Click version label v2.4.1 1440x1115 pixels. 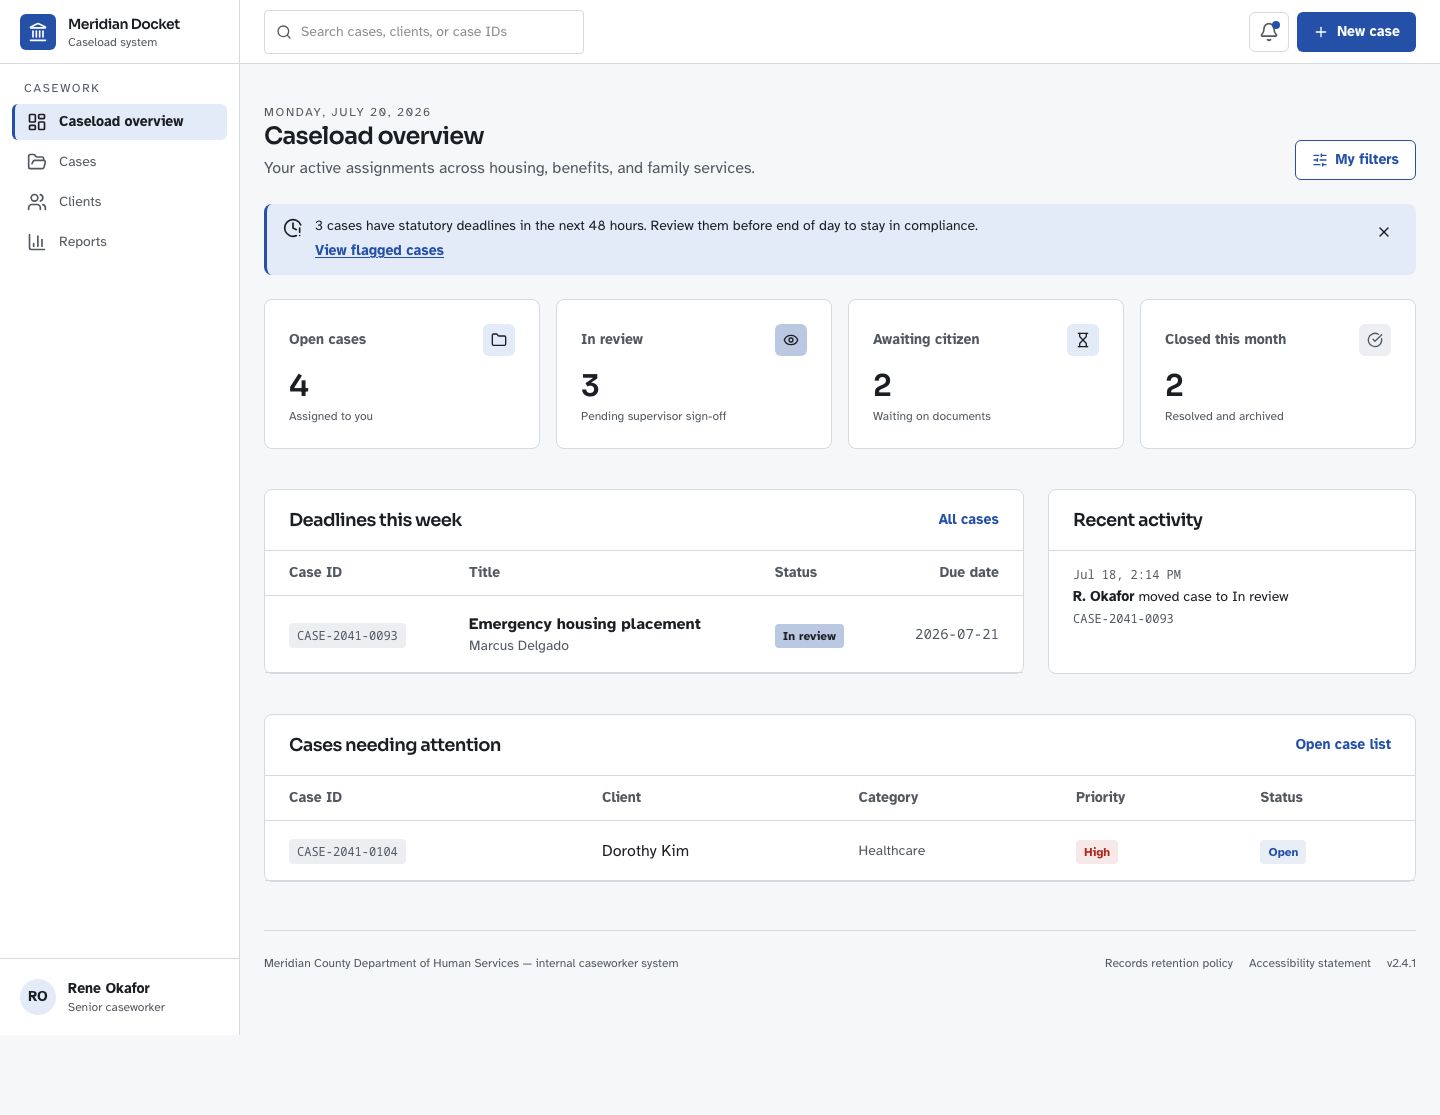[1401, 963]
